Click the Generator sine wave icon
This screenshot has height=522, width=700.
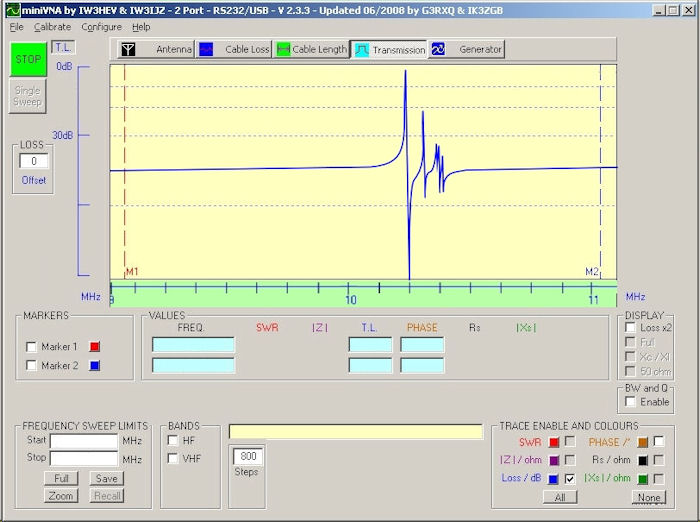point(438,49)
